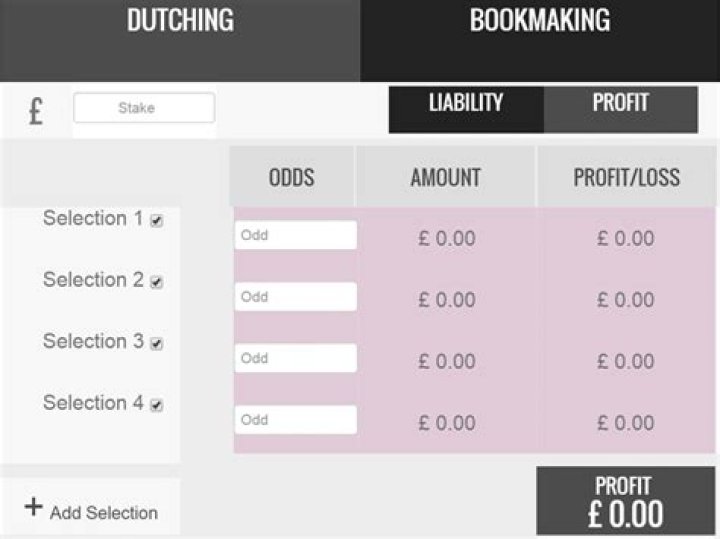Image resolution: width=720 pixels, height=539 pixels.
Task: Click the Add Selection link
Action: 104,513
